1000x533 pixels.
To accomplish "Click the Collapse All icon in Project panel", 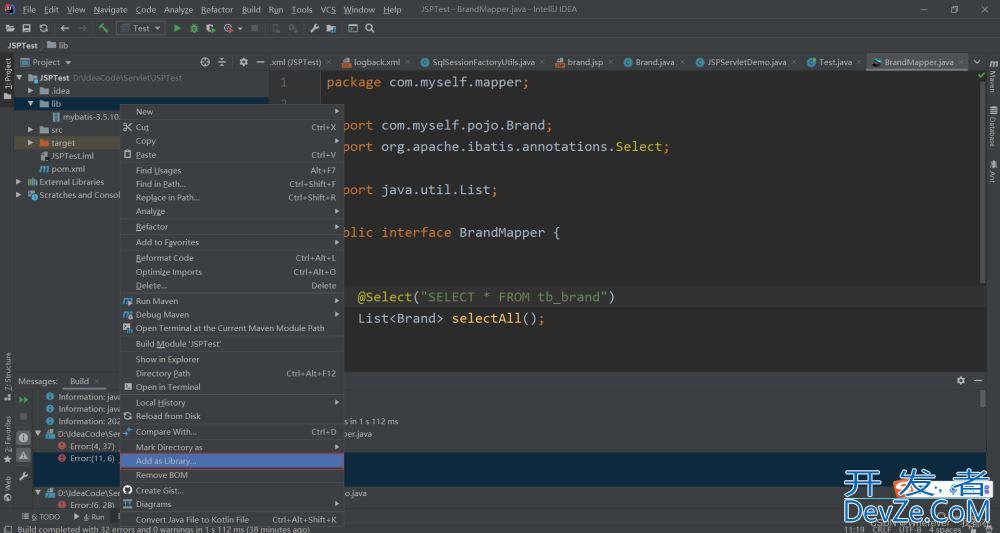I will pos(222,62).
